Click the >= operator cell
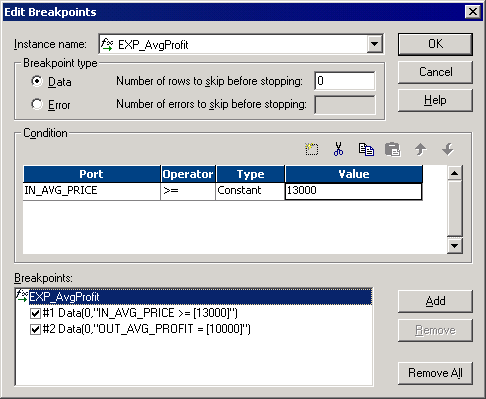Viewport: 486px width, 399px height. click(x=188, y=191)
